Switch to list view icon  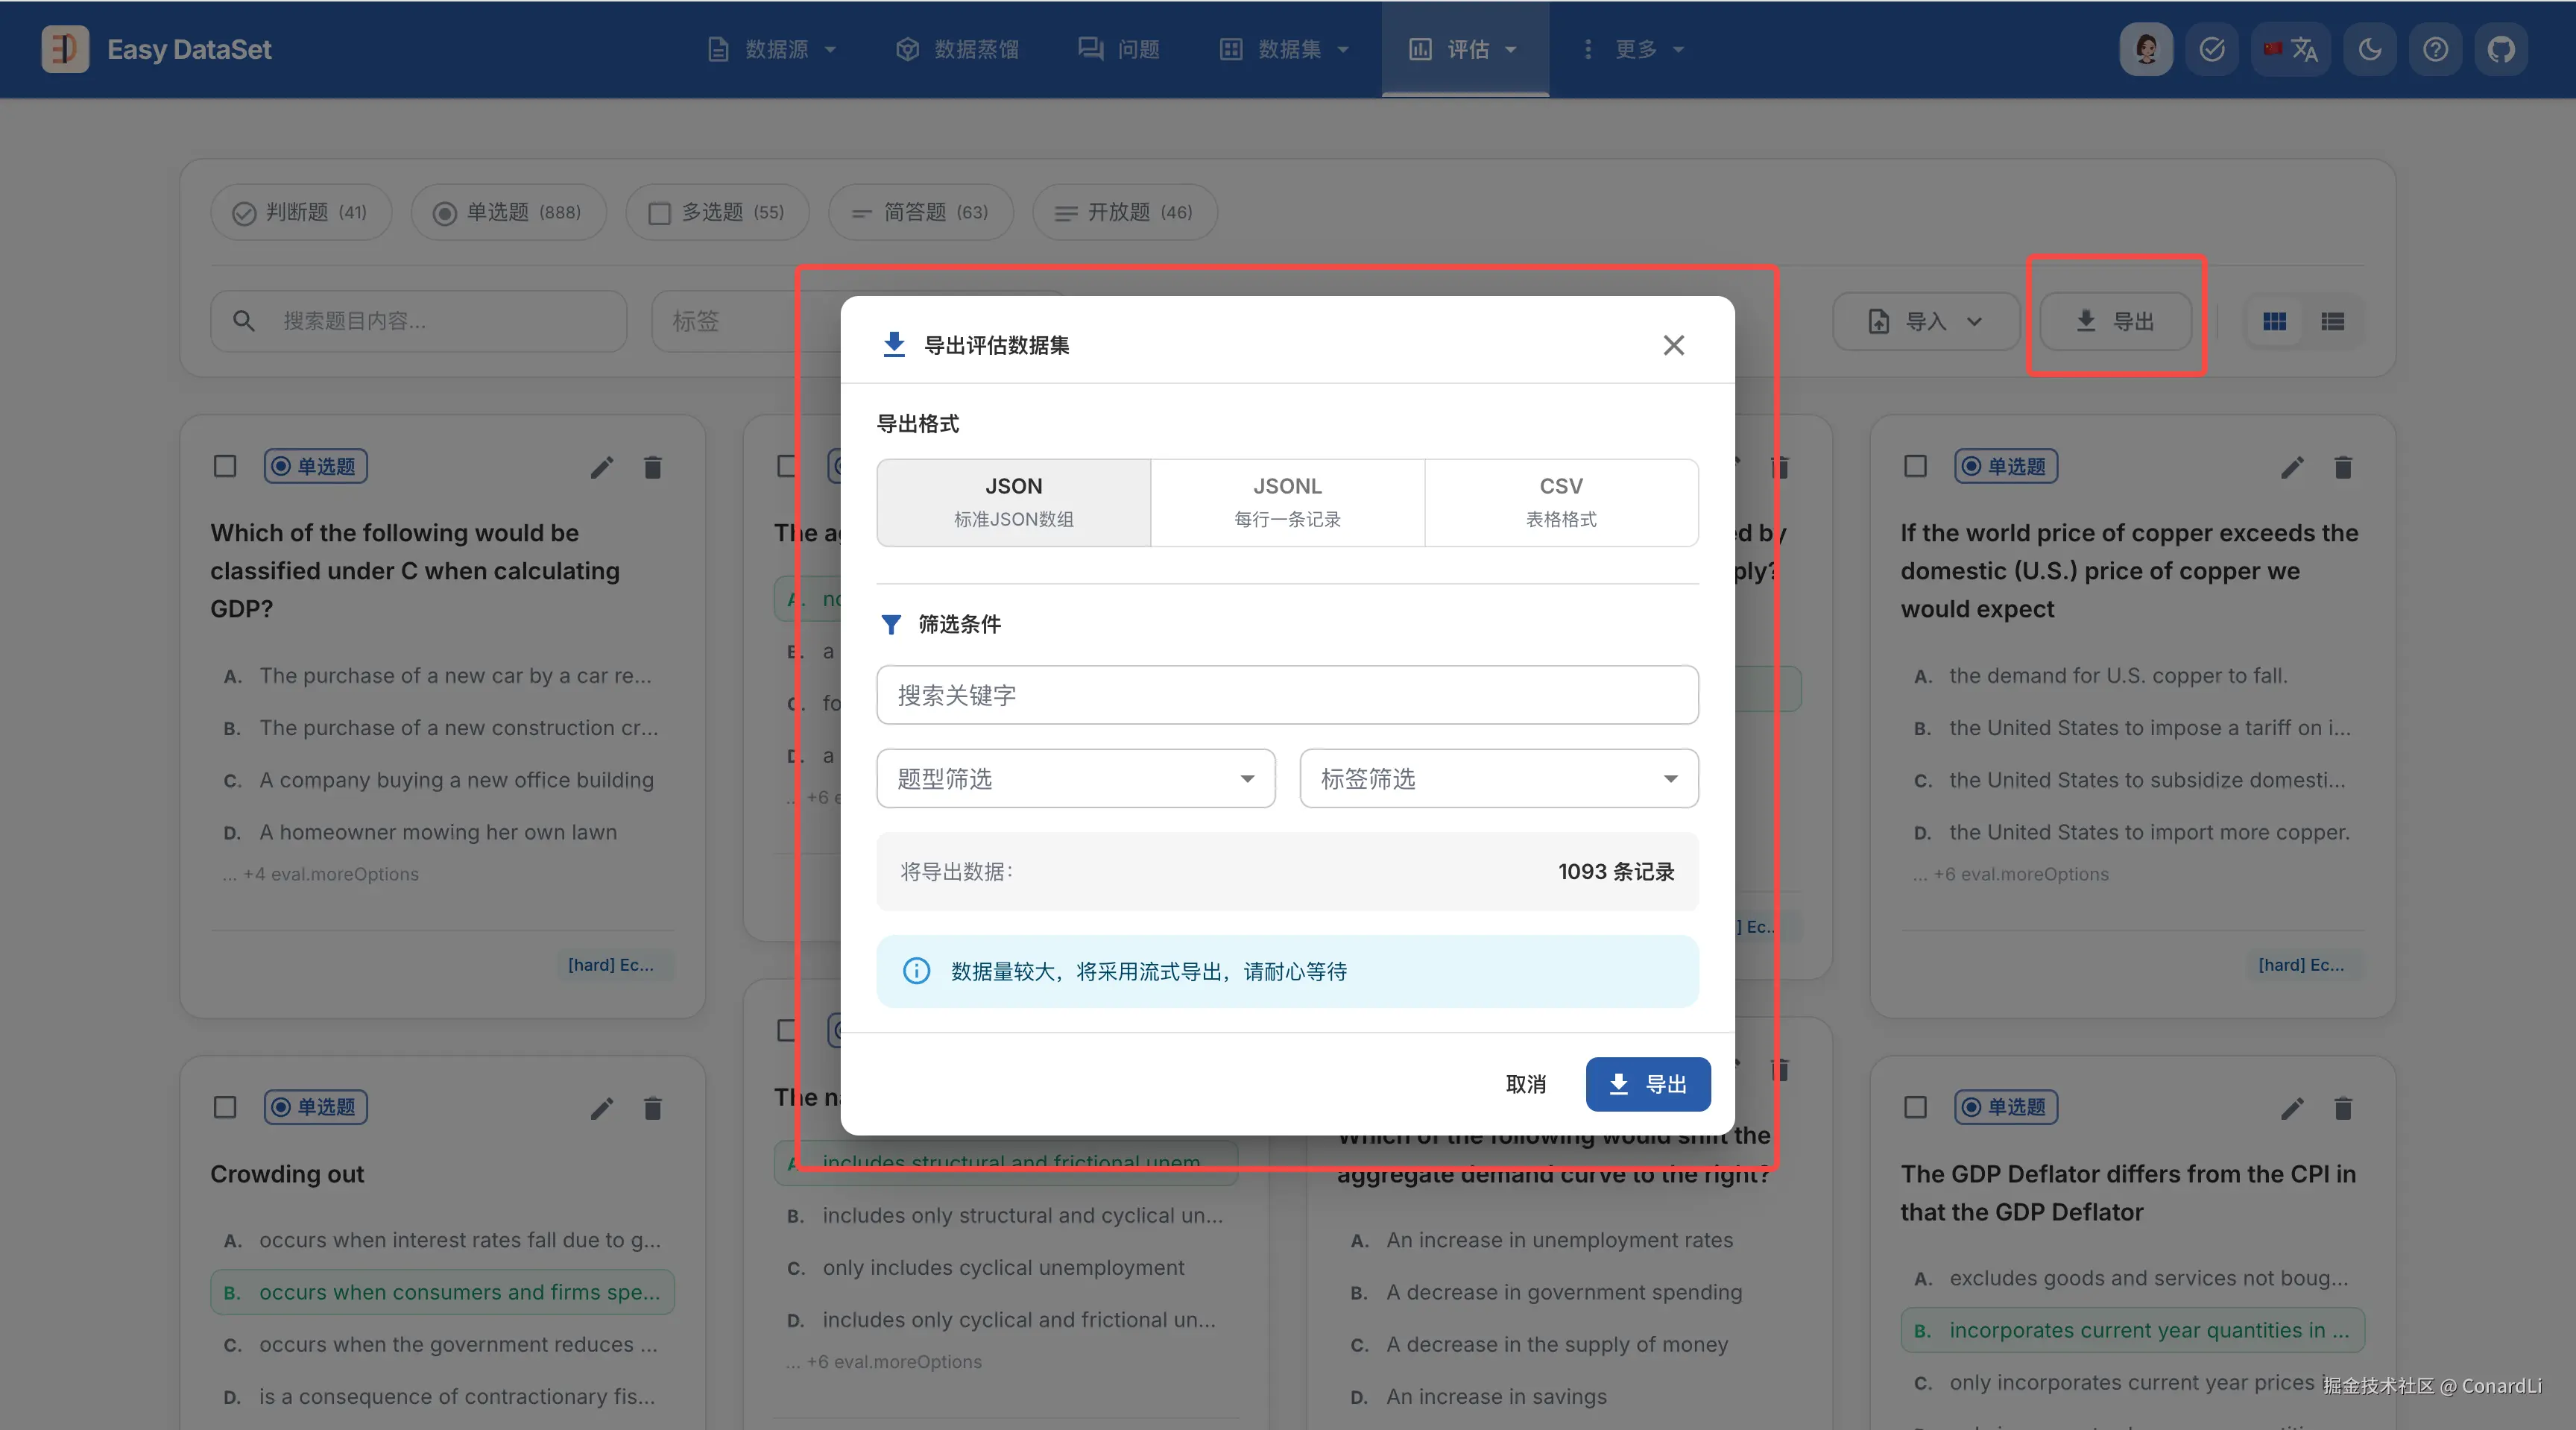2332,321
